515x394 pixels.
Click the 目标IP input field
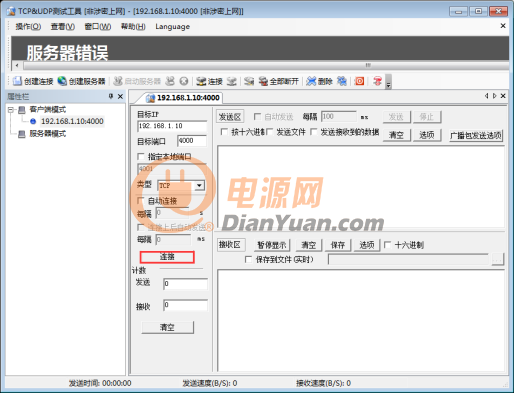point(172,126)
